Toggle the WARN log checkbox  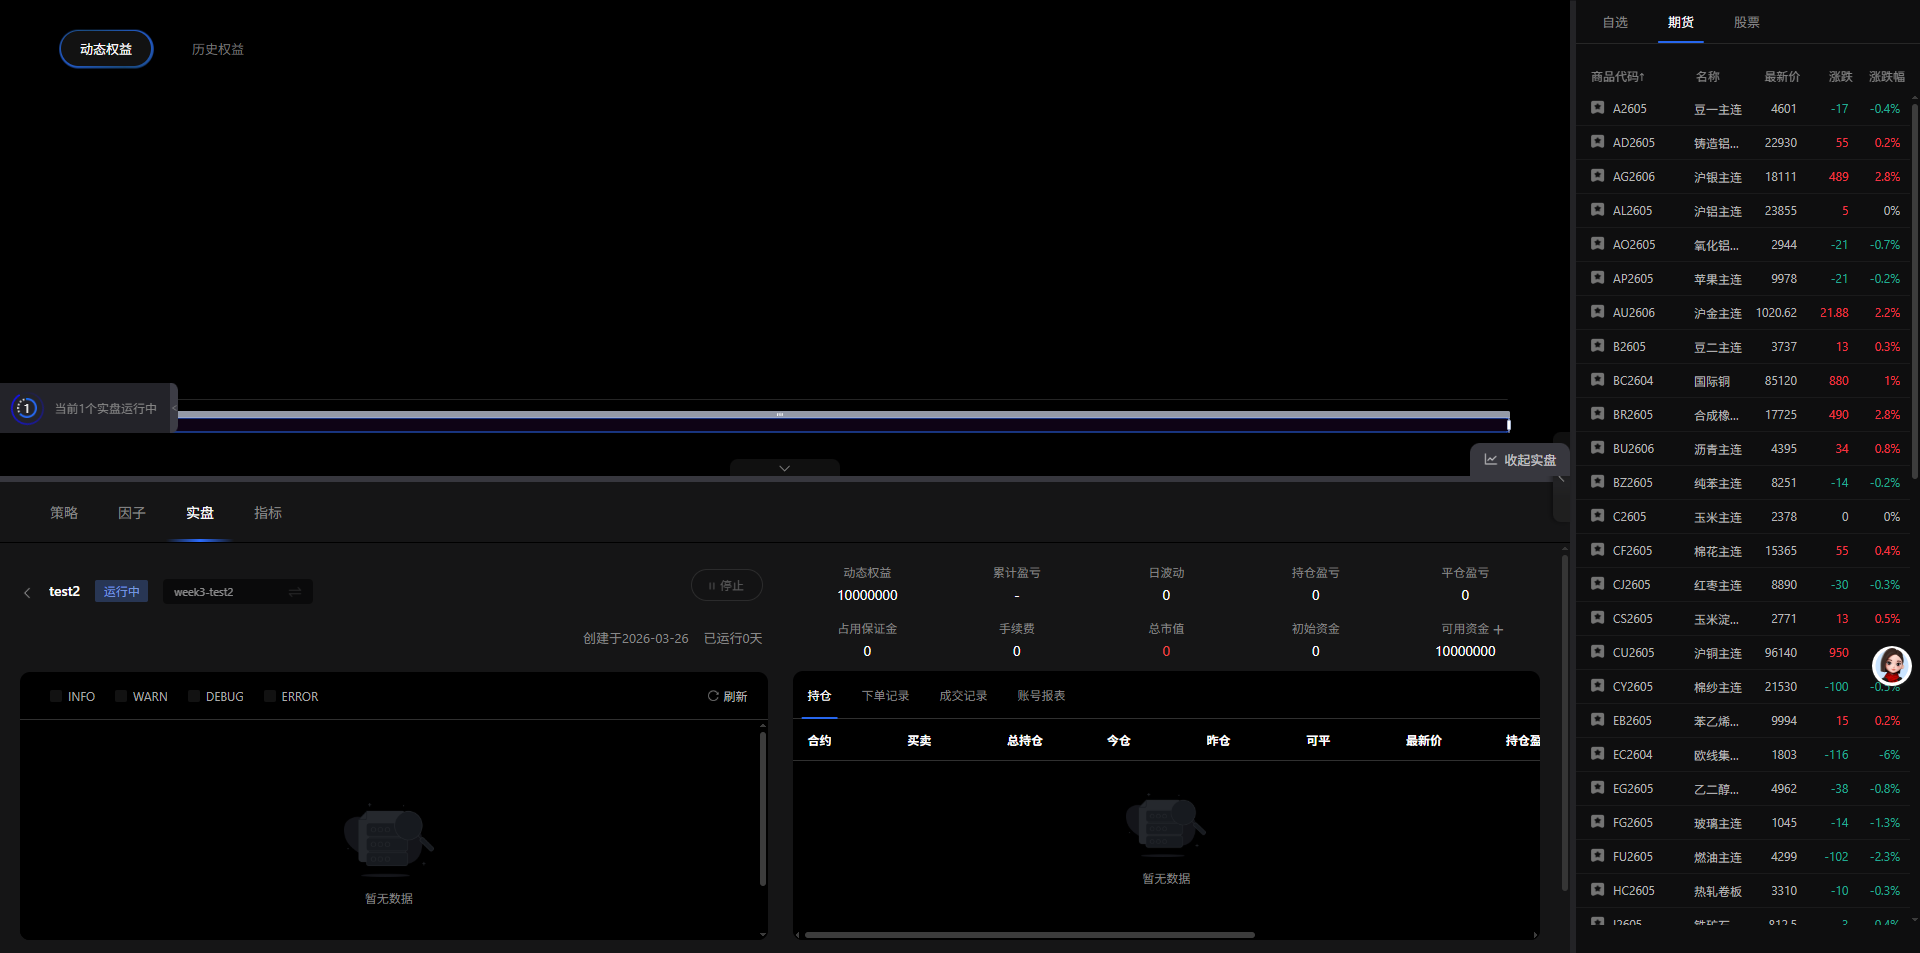pyautogui.click(x=121, y=696)
